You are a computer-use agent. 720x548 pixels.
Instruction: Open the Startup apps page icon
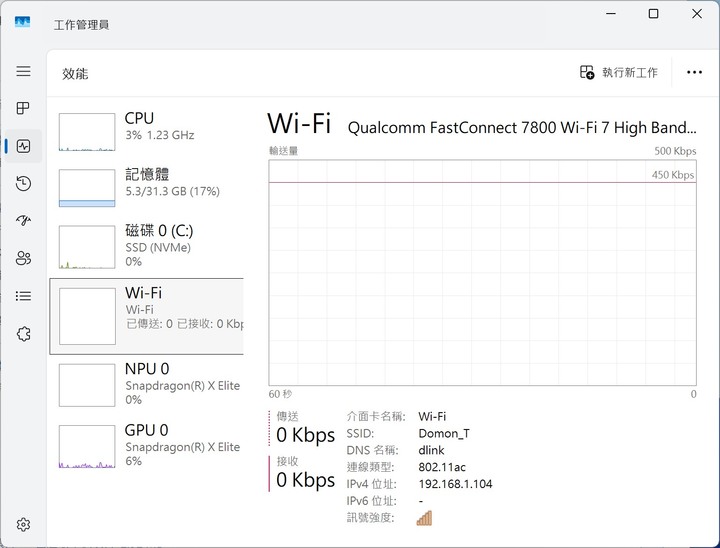click(23, 220)
